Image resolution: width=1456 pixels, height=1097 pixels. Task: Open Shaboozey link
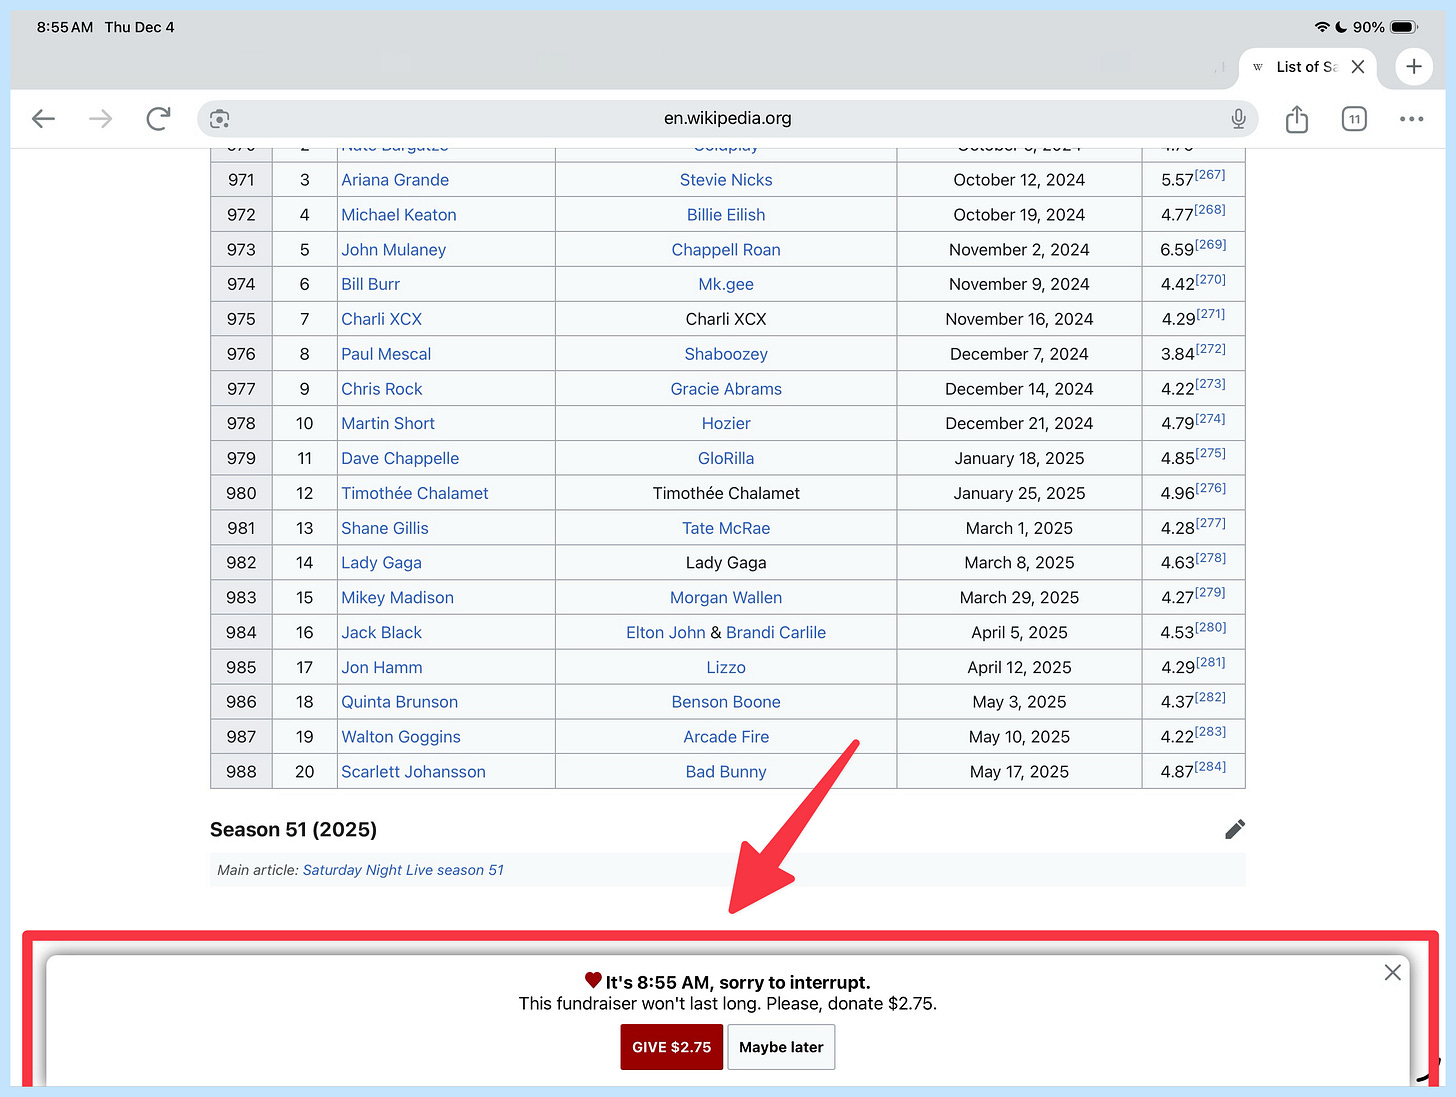coord(726,354)
